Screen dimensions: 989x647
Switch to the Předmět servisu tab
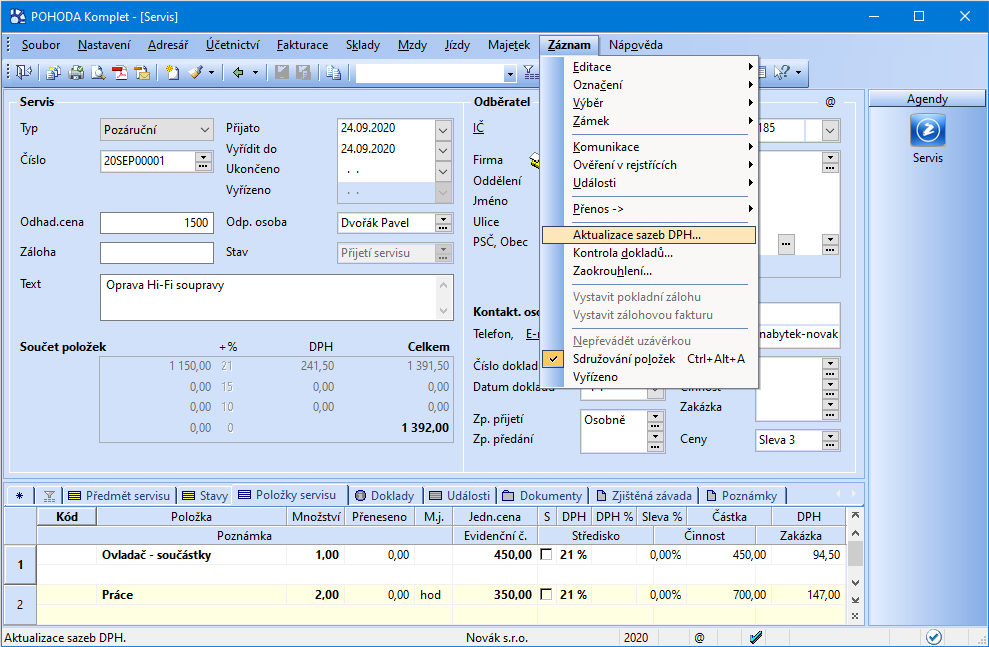click(x=119, y=496)
